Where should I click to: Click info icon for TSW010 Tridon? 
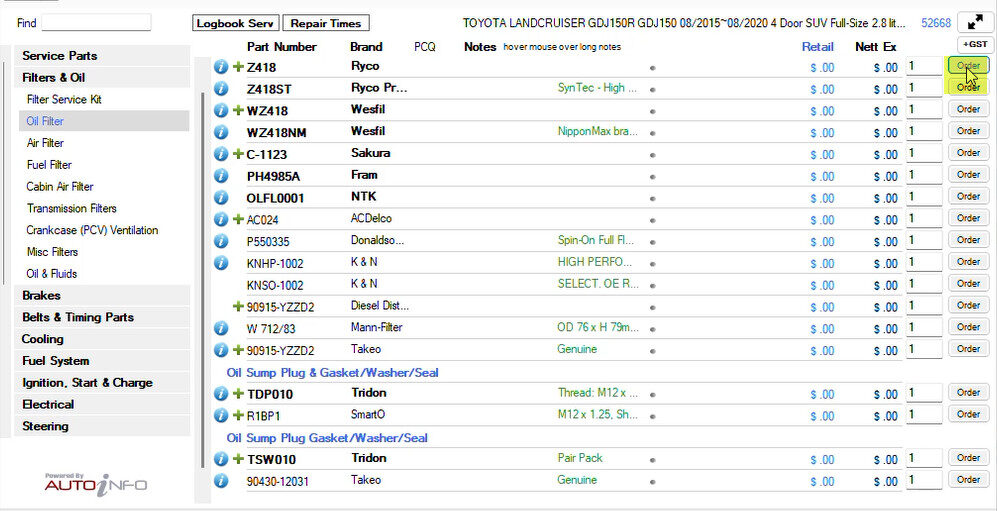coord(221,459)
